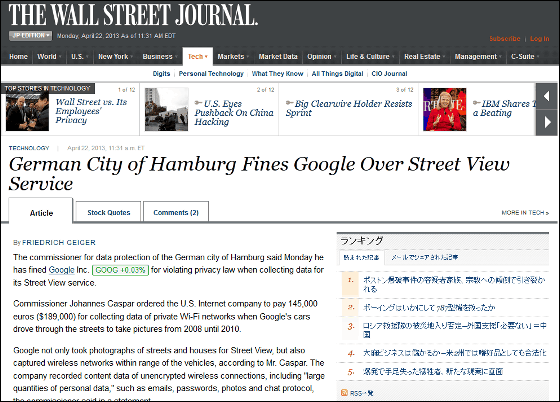Open ranking item number 2 about Boeing
560x402 pixels.
429,307
